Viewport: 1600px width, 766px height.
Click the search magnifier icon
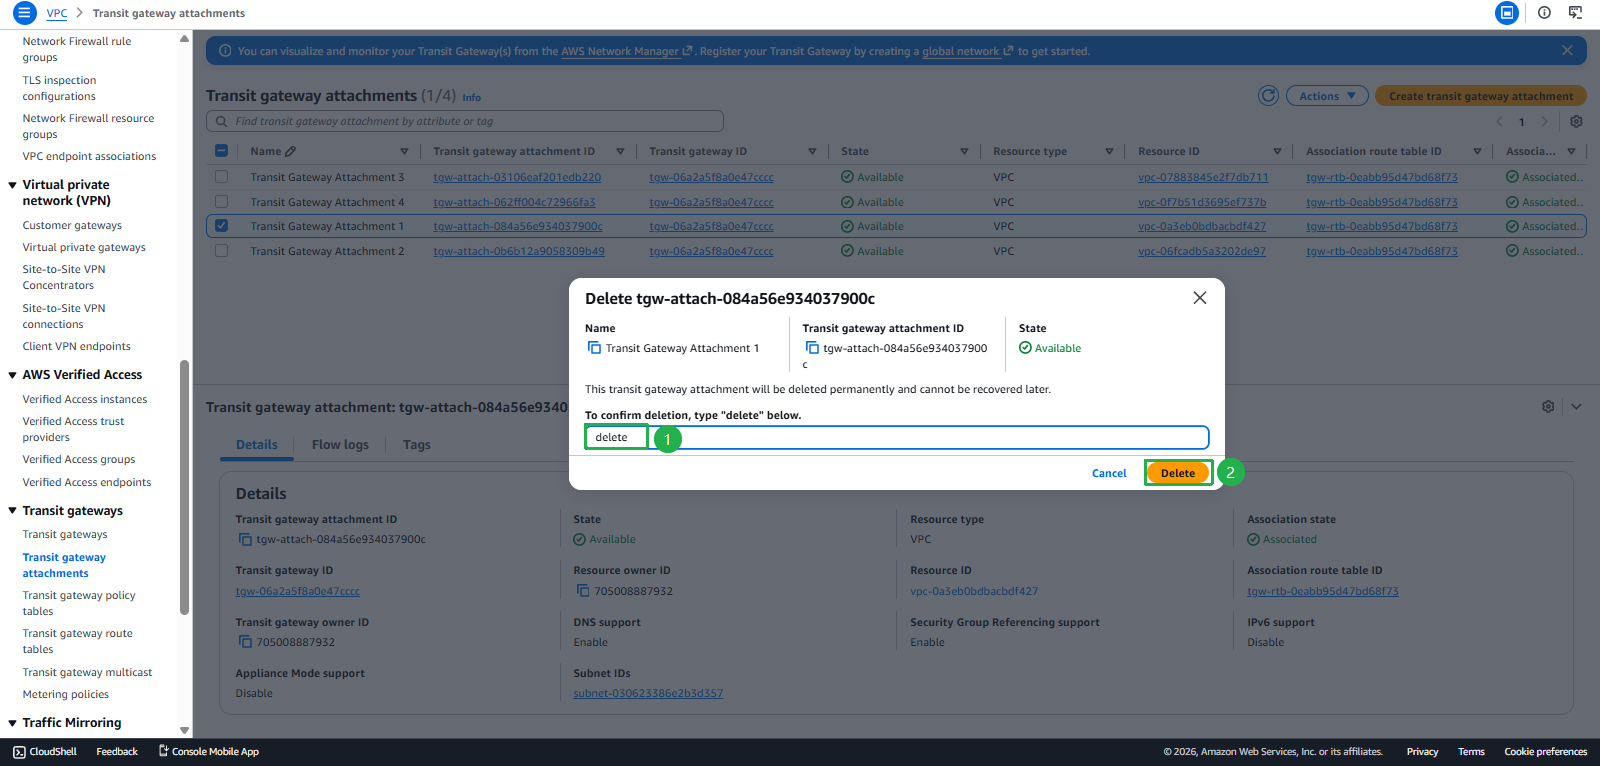222,121
